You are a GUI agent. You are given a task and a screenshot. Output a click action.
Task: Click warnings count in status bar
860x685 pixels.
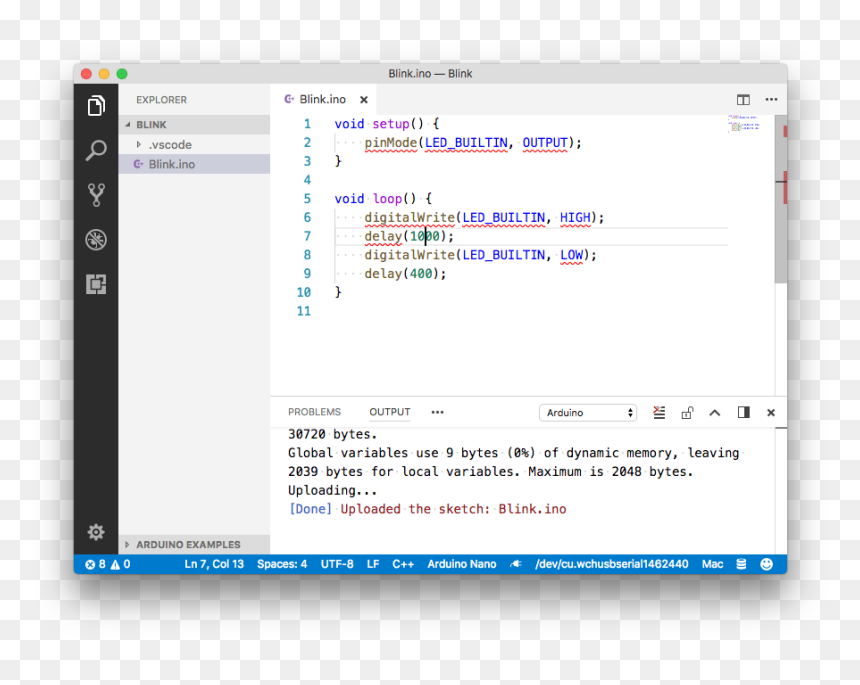click(121, 564)
